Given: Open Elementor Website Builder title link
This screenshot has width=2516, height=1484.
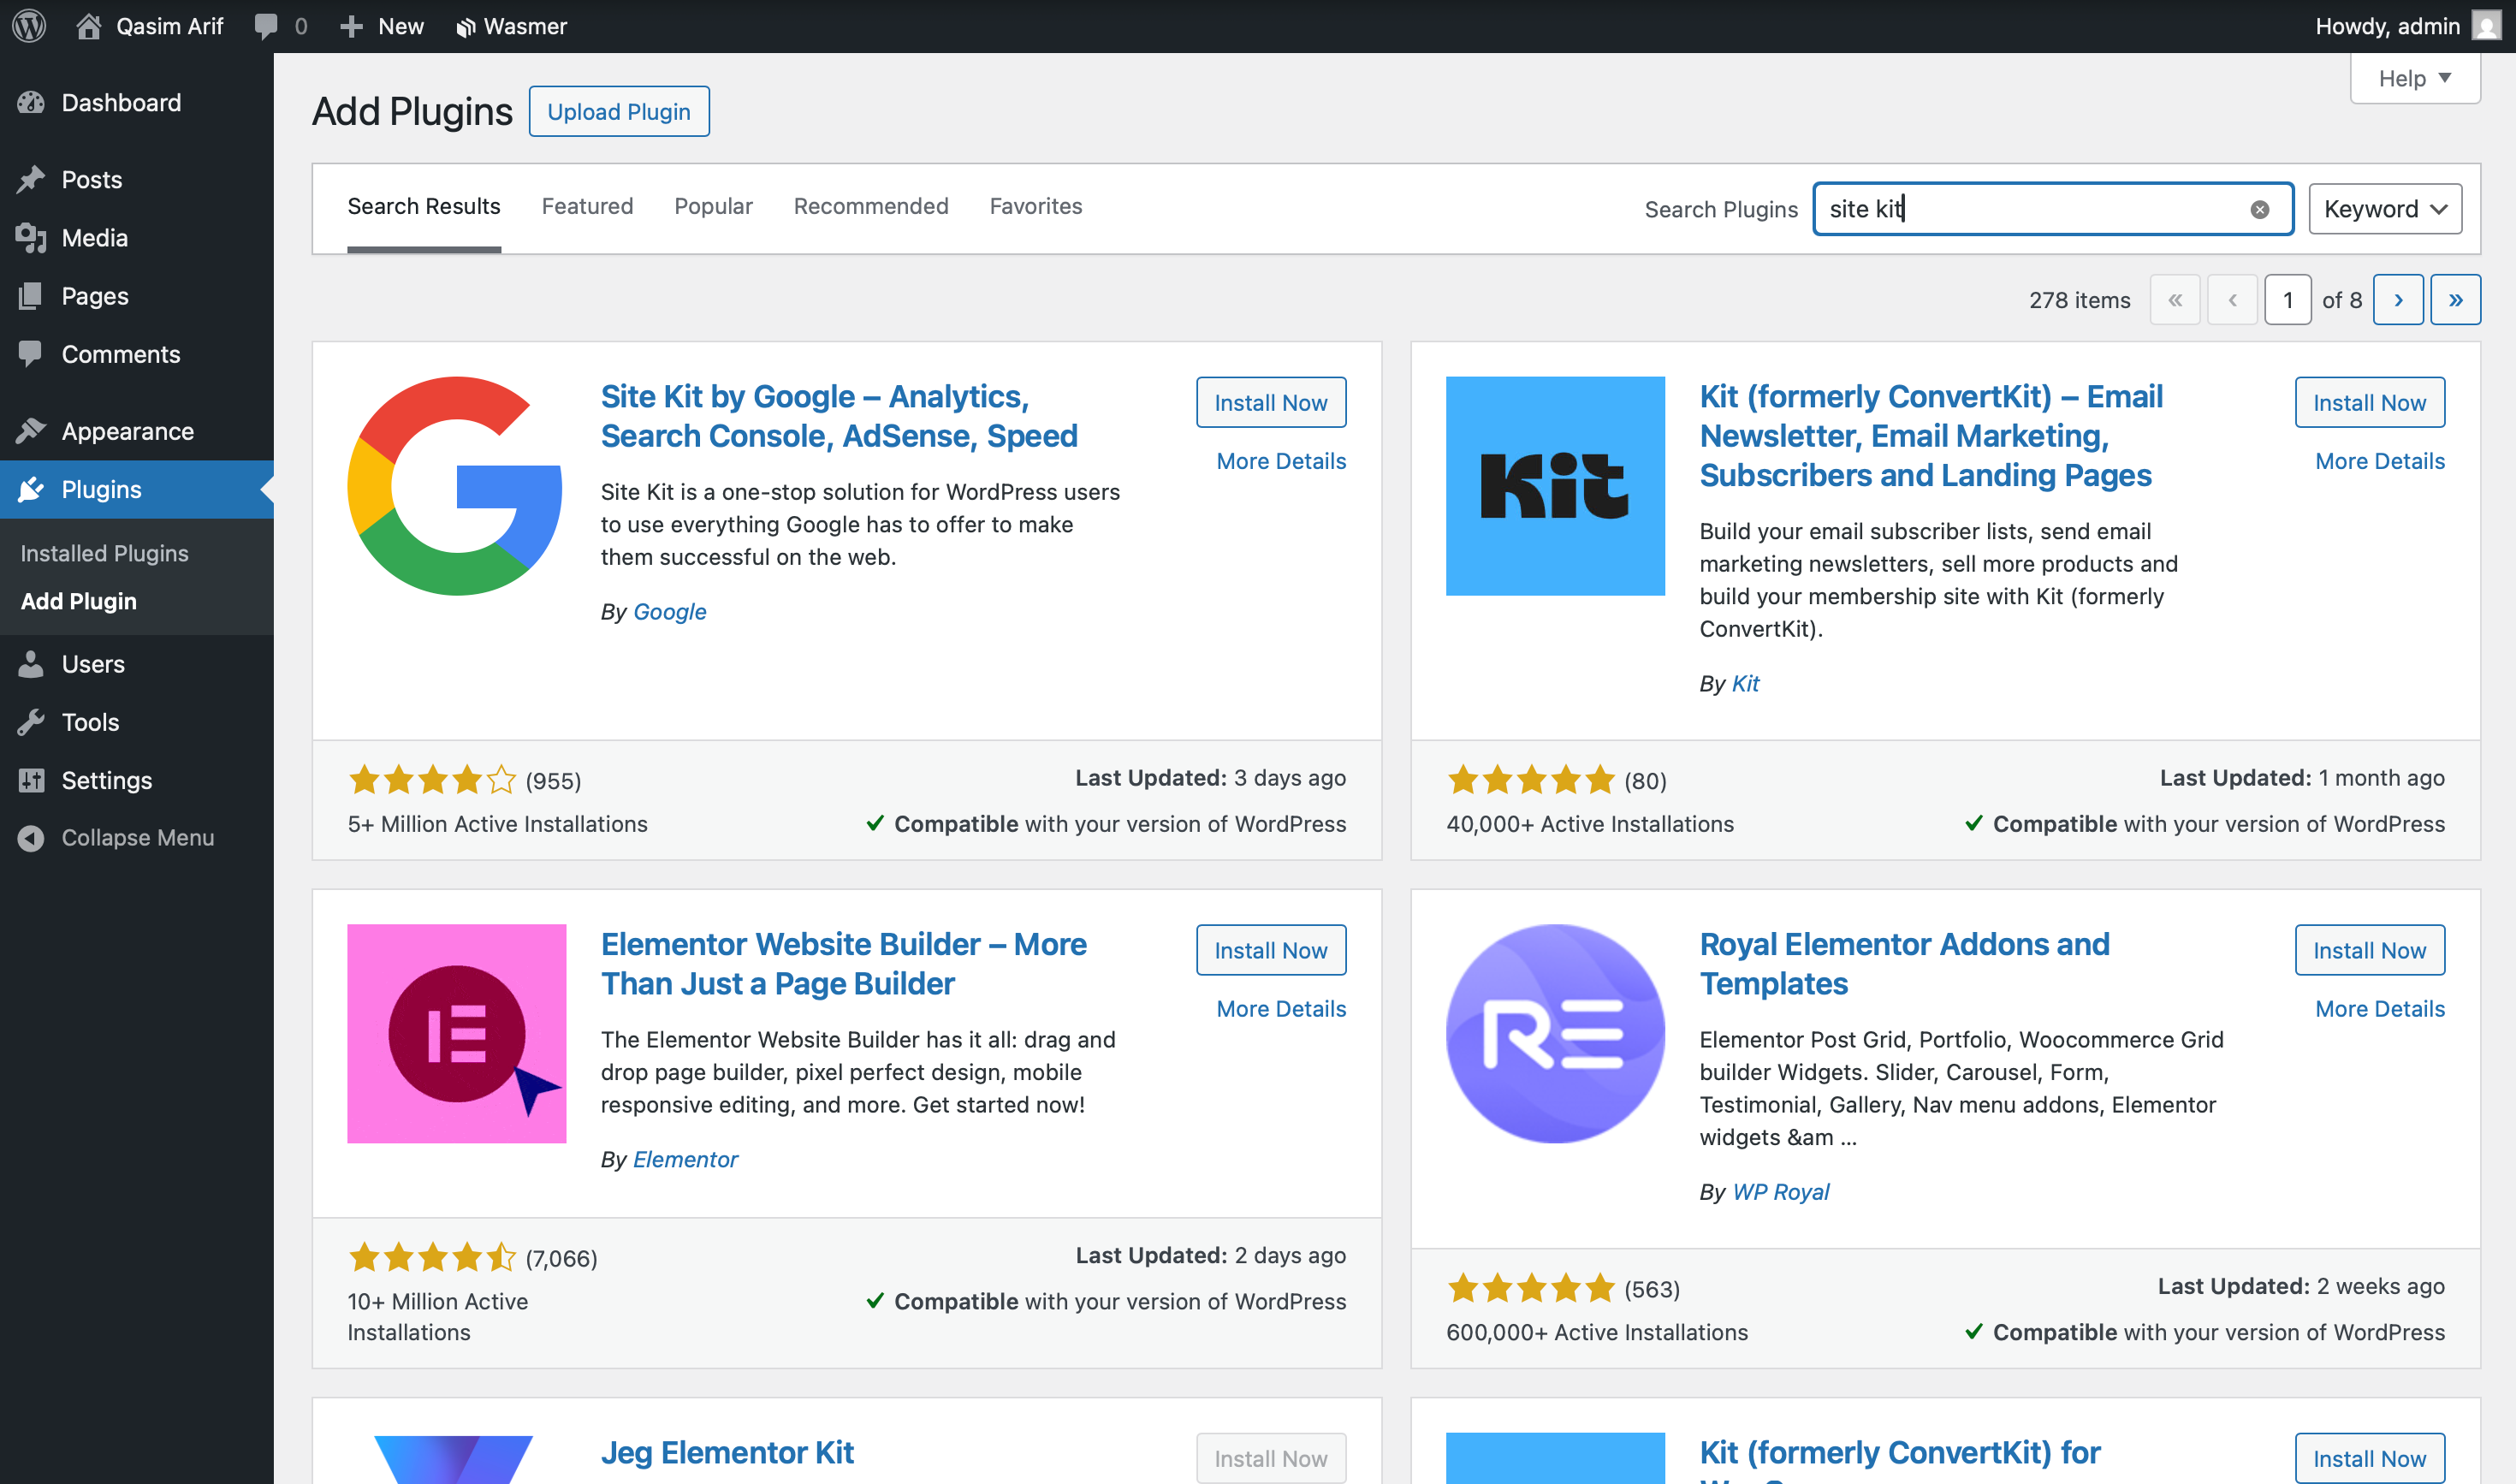Looking at the screenshot, I should coord(843,964).
